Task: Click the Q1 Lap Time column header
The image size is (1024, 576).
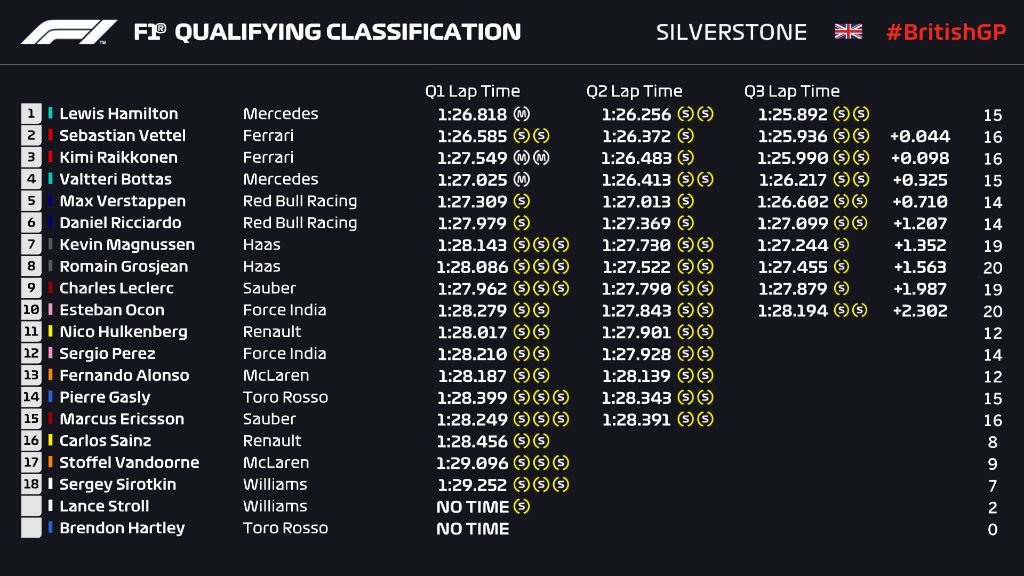Action: point(472,91)
